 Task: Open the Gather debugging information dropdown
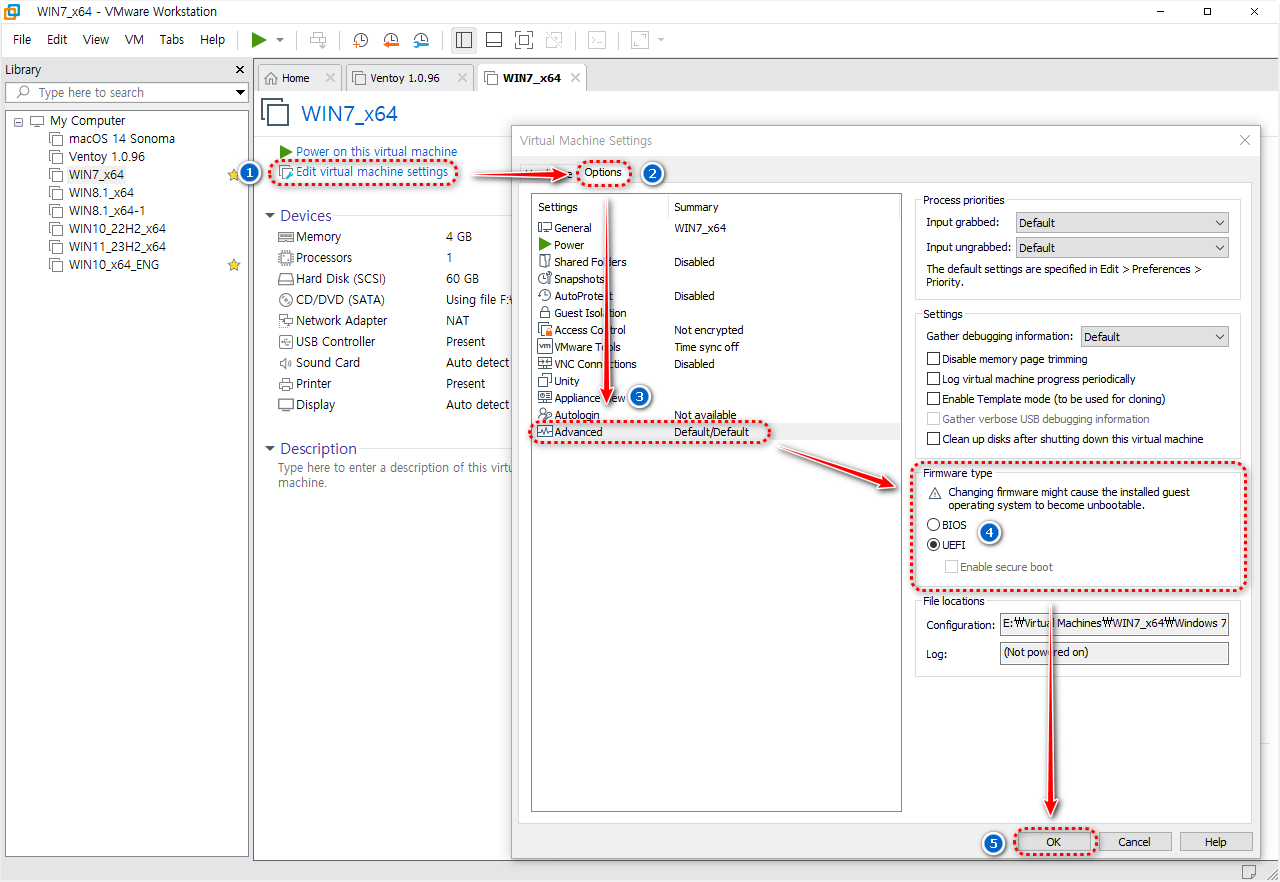point(1154,337)
